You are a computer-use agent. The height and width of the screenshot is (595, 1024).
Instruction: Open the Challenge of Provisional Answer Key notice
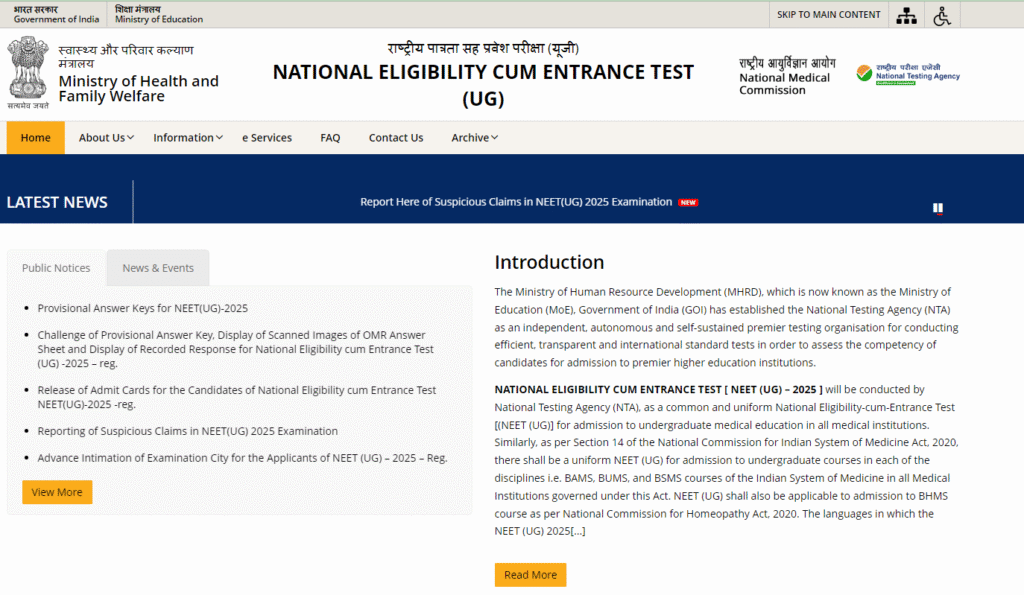click(x=235, y=349)
